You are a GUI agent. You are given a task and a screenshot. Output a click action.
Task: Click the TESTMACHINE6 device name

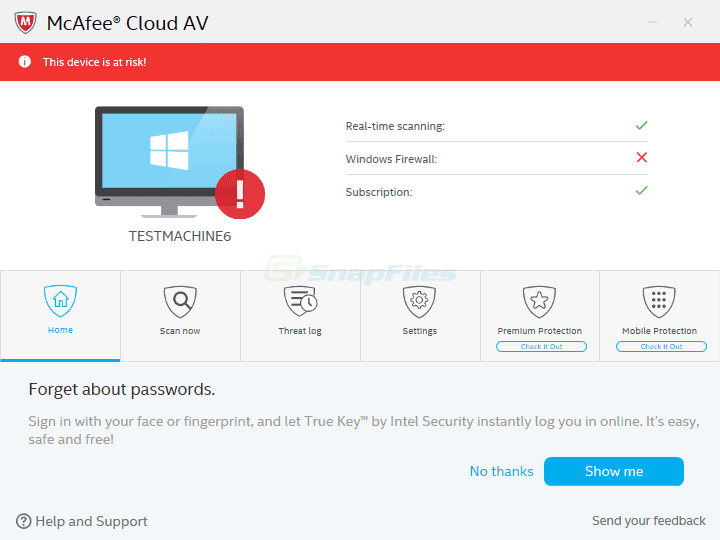click(x=180, y=236)
